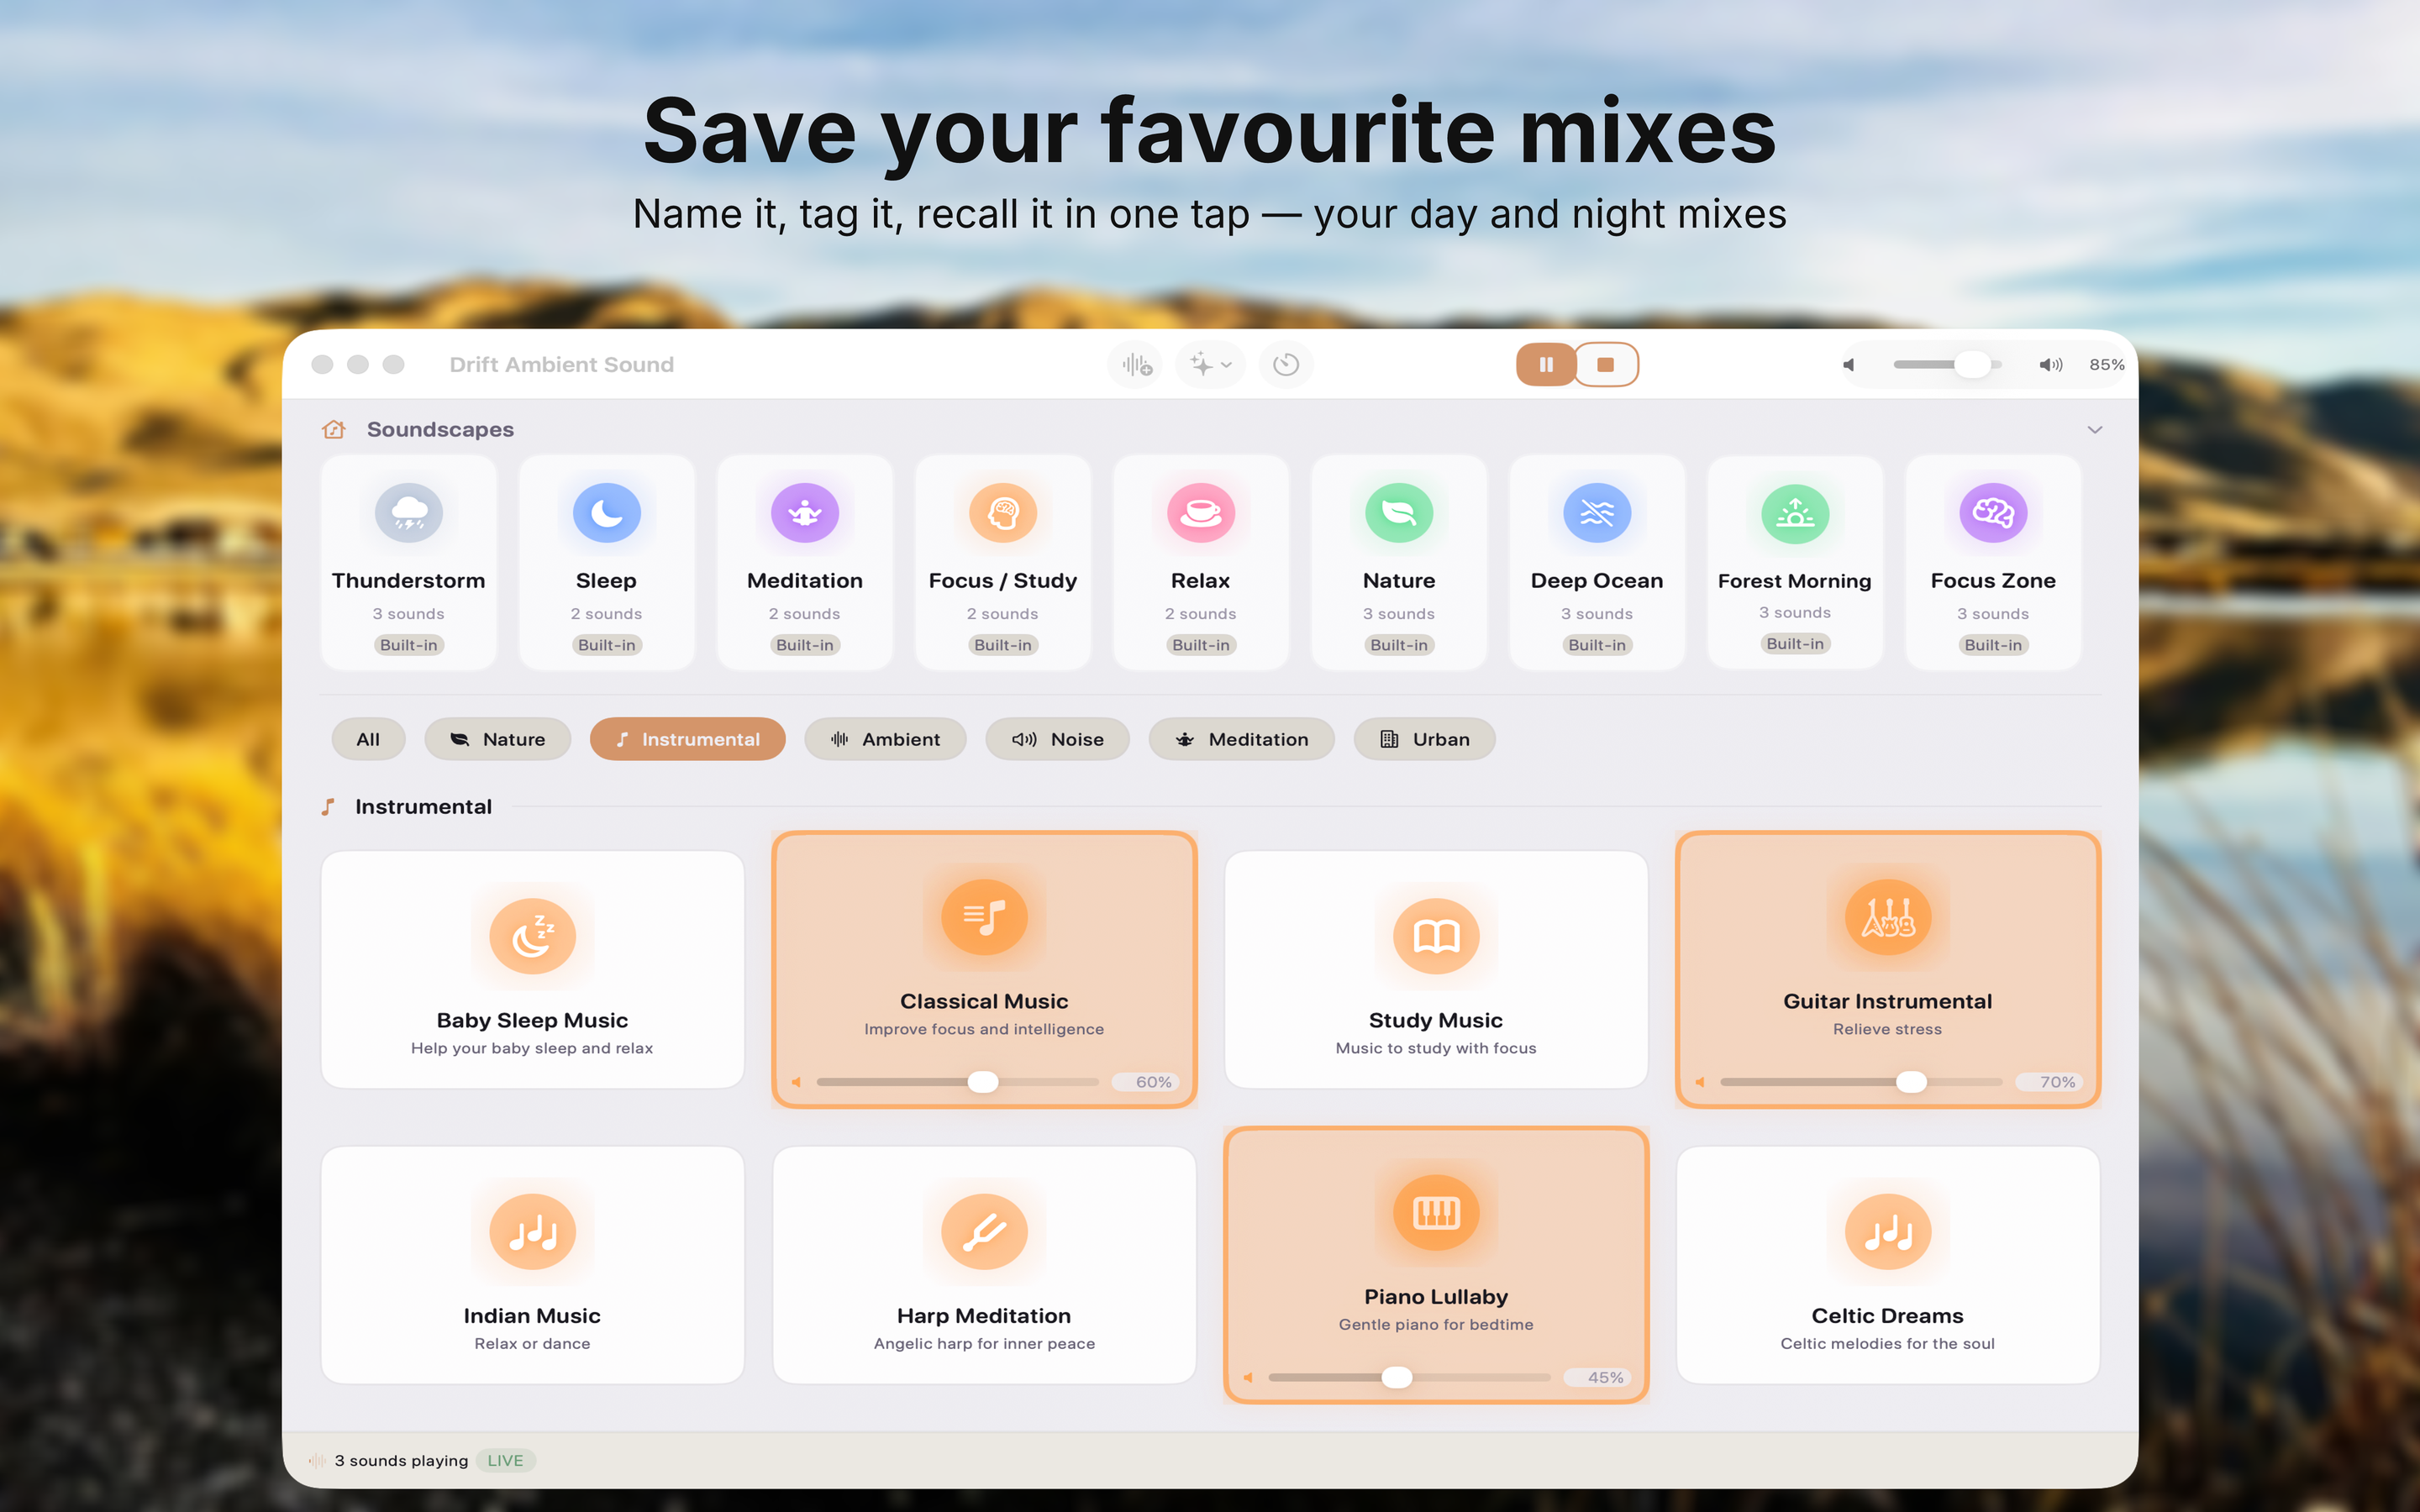This screenshot has width=2420, height=1512.
Task: Enable the Harp Meditation sound
Action: pyautogui.click(x=984, y=1265)
